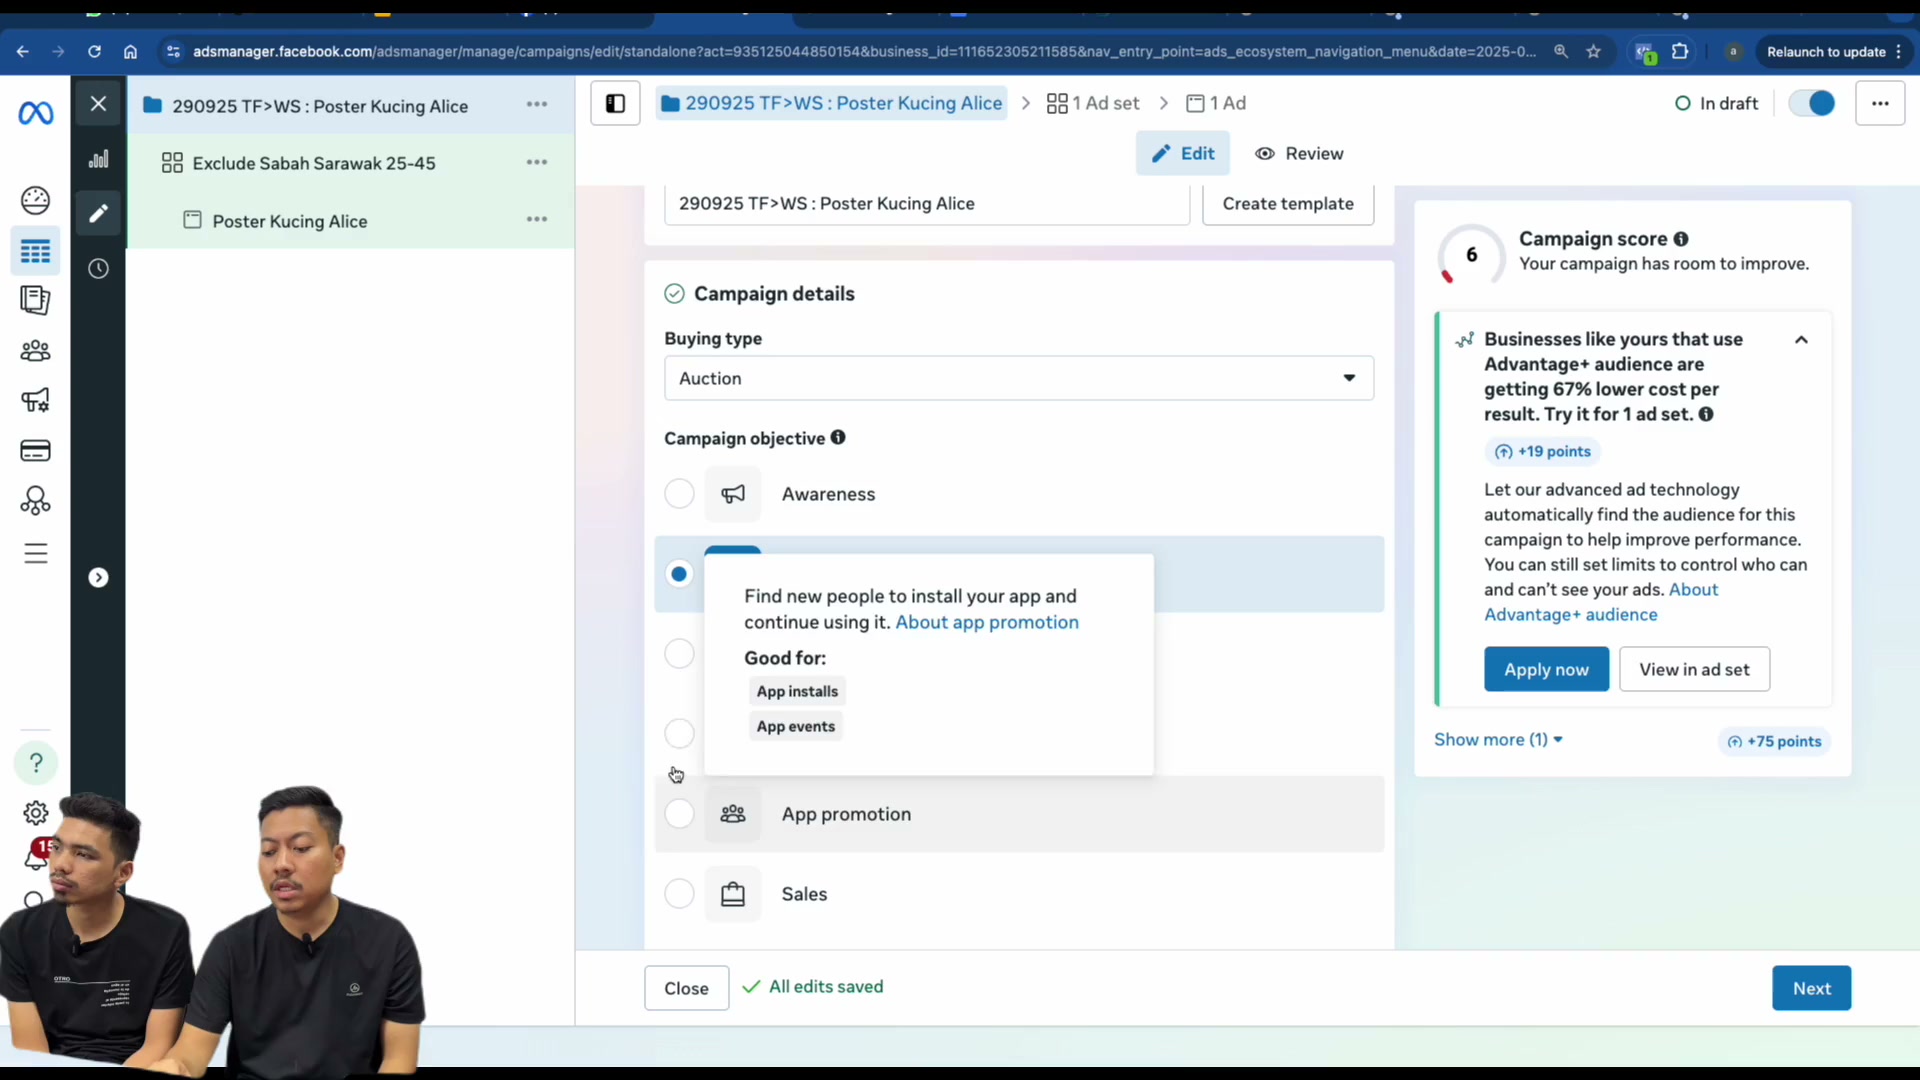This screenshot has height=1080, width=1920.
Task: Click the Create template button
Action: [1288, 203]
